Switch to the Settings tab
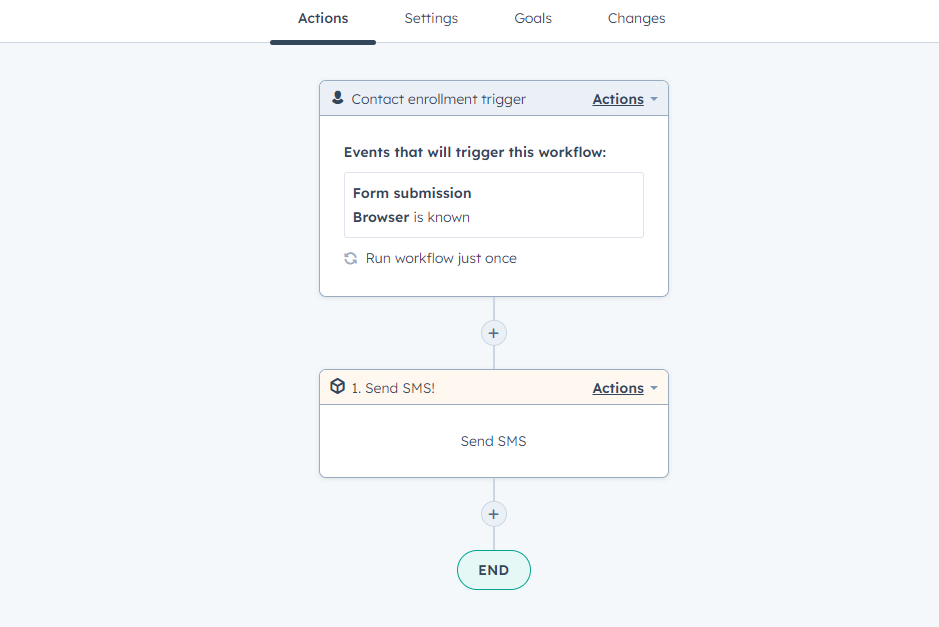Screen dimensions: 939x627 tap(431, 18)
